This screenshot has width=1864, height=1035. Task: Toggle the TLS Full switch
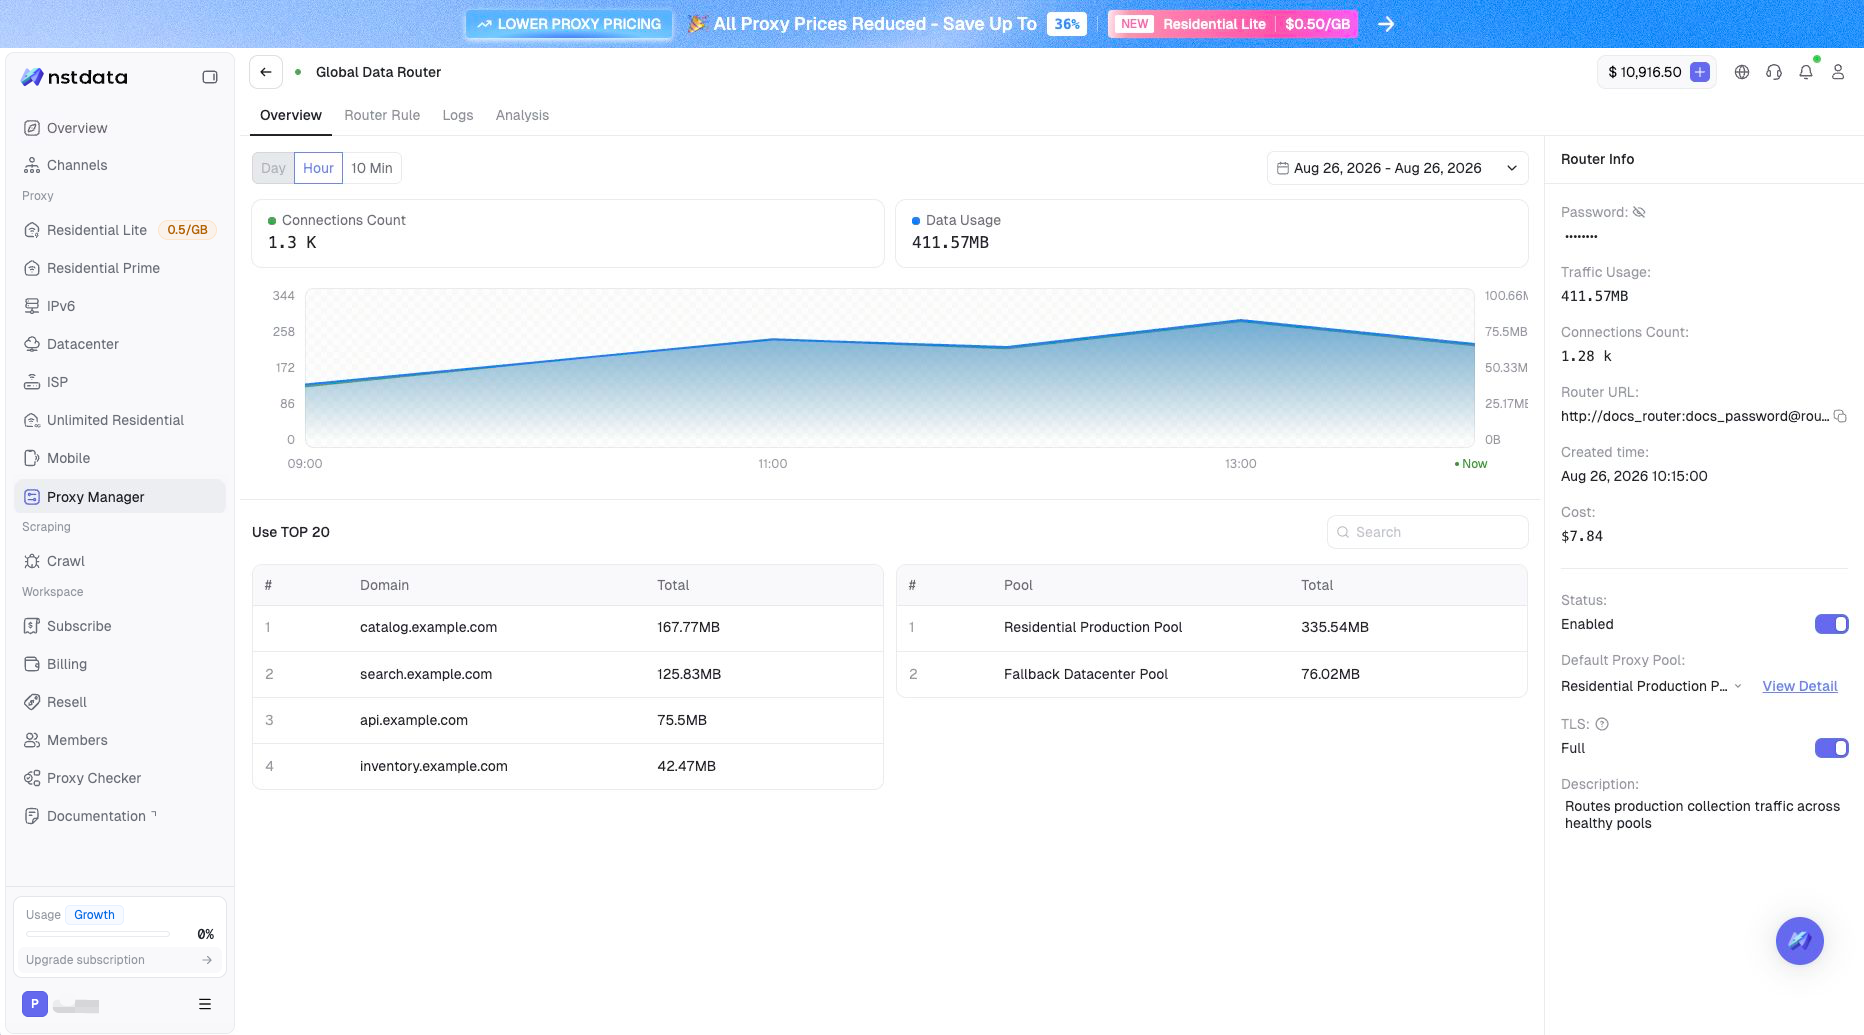[1831, 748]
